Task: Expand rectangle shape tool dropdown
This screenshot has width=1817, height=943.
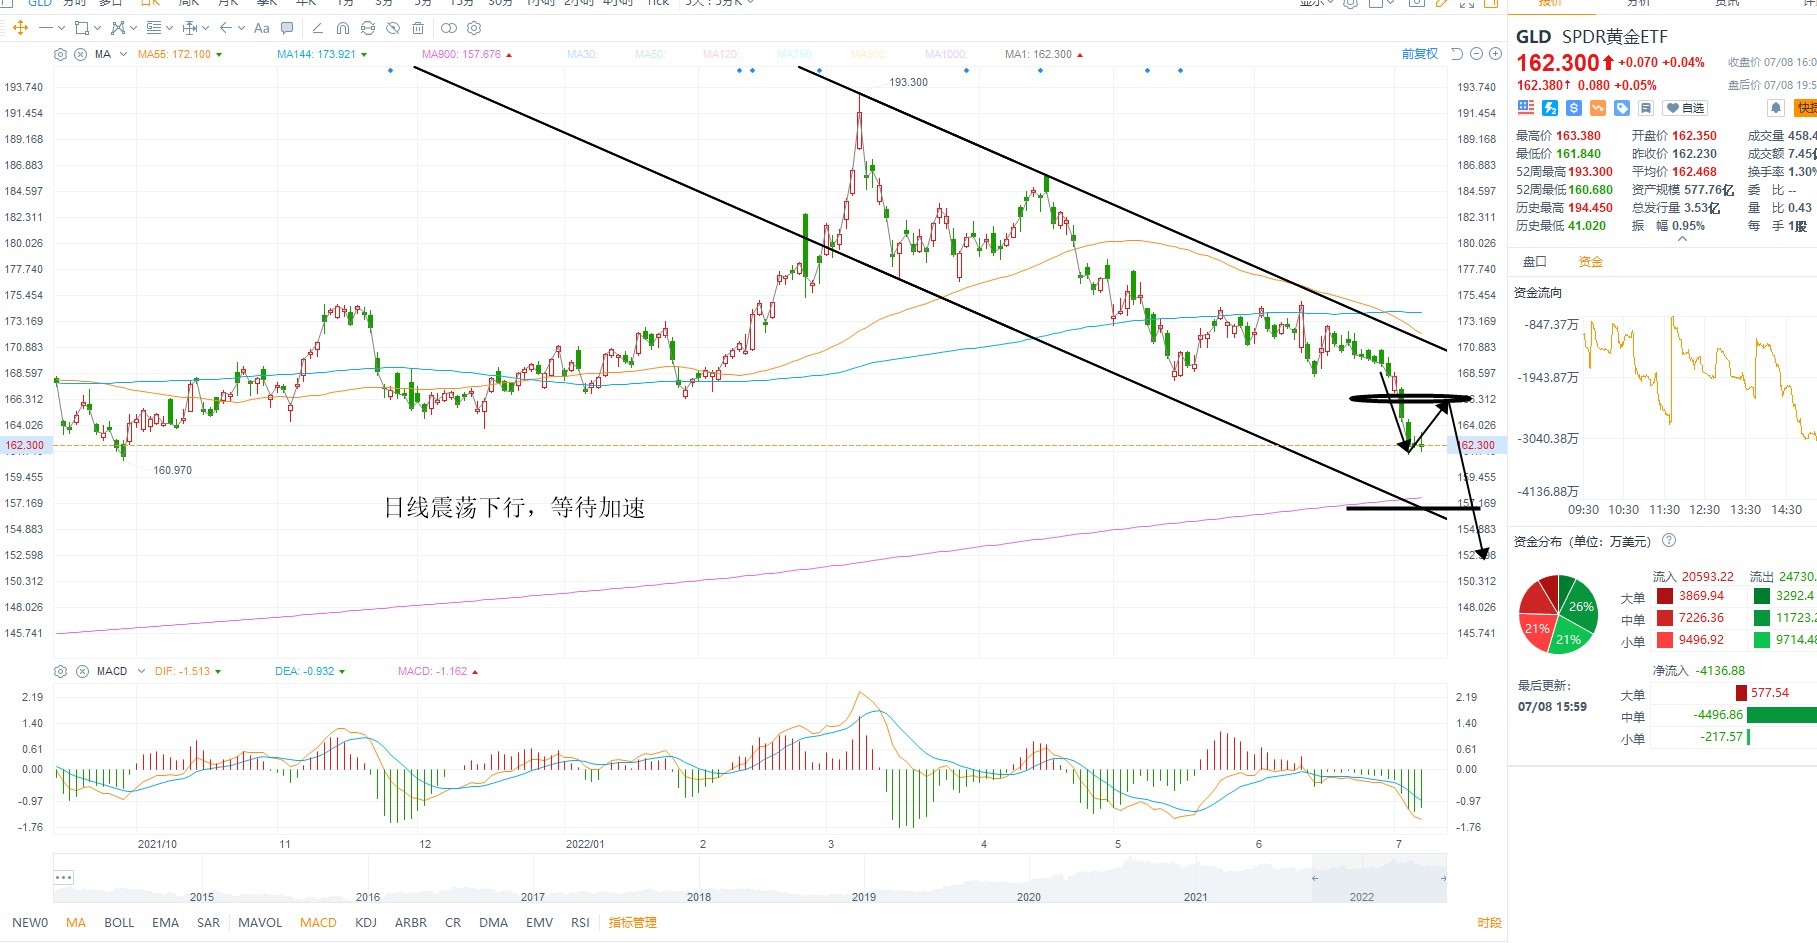Action: [97, 28]
